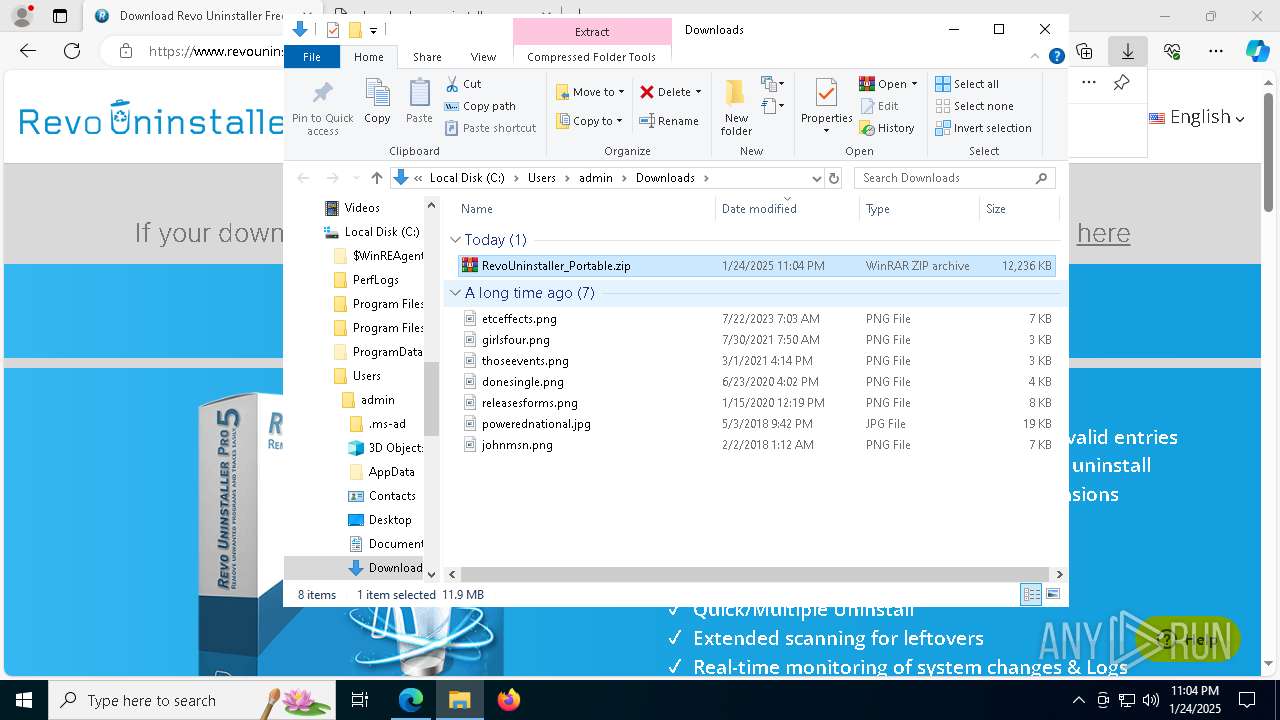This screenshot has height=720, width=1280.
Task: Open Move to dropdown
Action: [590, 92]
